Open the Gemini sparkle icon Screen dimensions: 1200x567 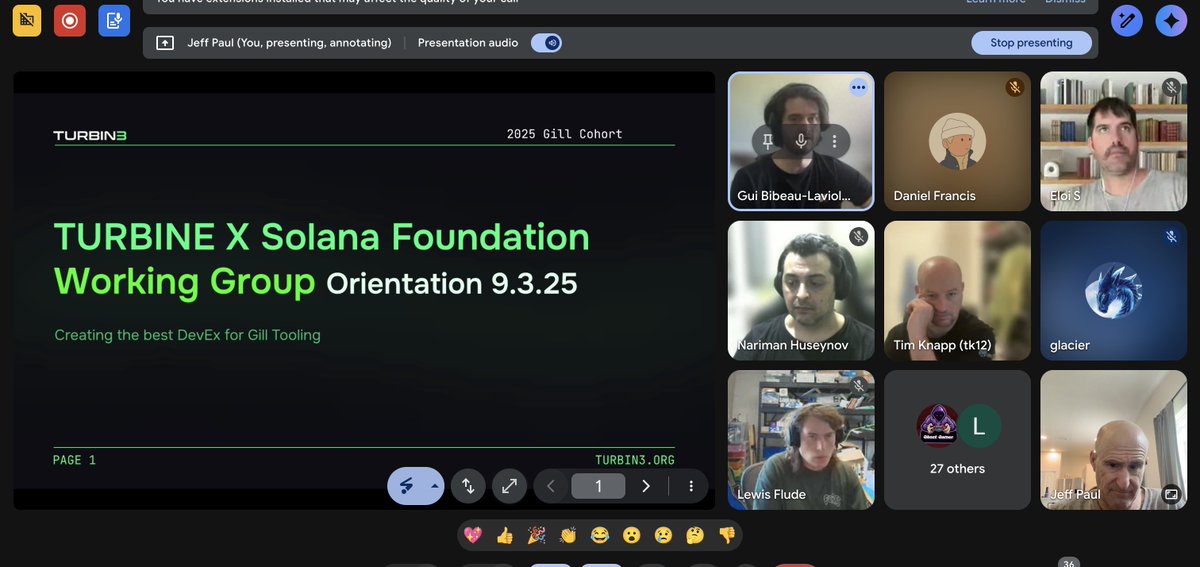1171,21
